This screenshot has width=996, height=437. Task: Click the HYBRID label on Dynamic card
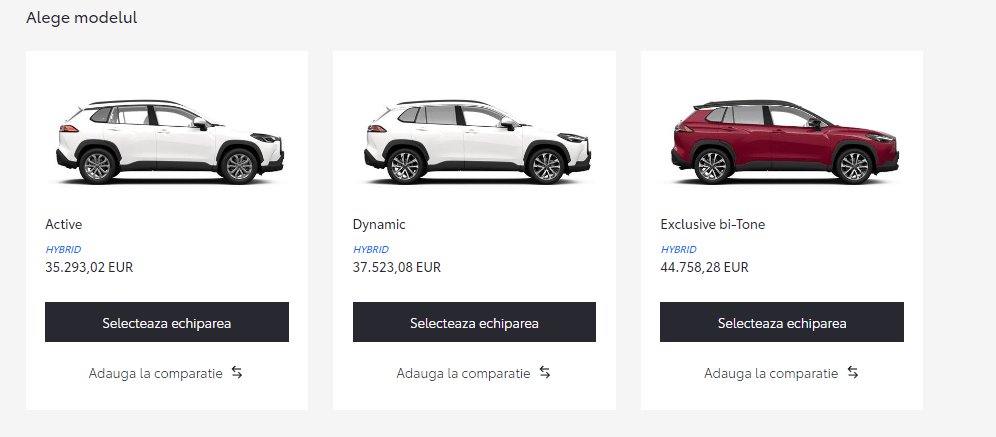[x=371, y=249]
